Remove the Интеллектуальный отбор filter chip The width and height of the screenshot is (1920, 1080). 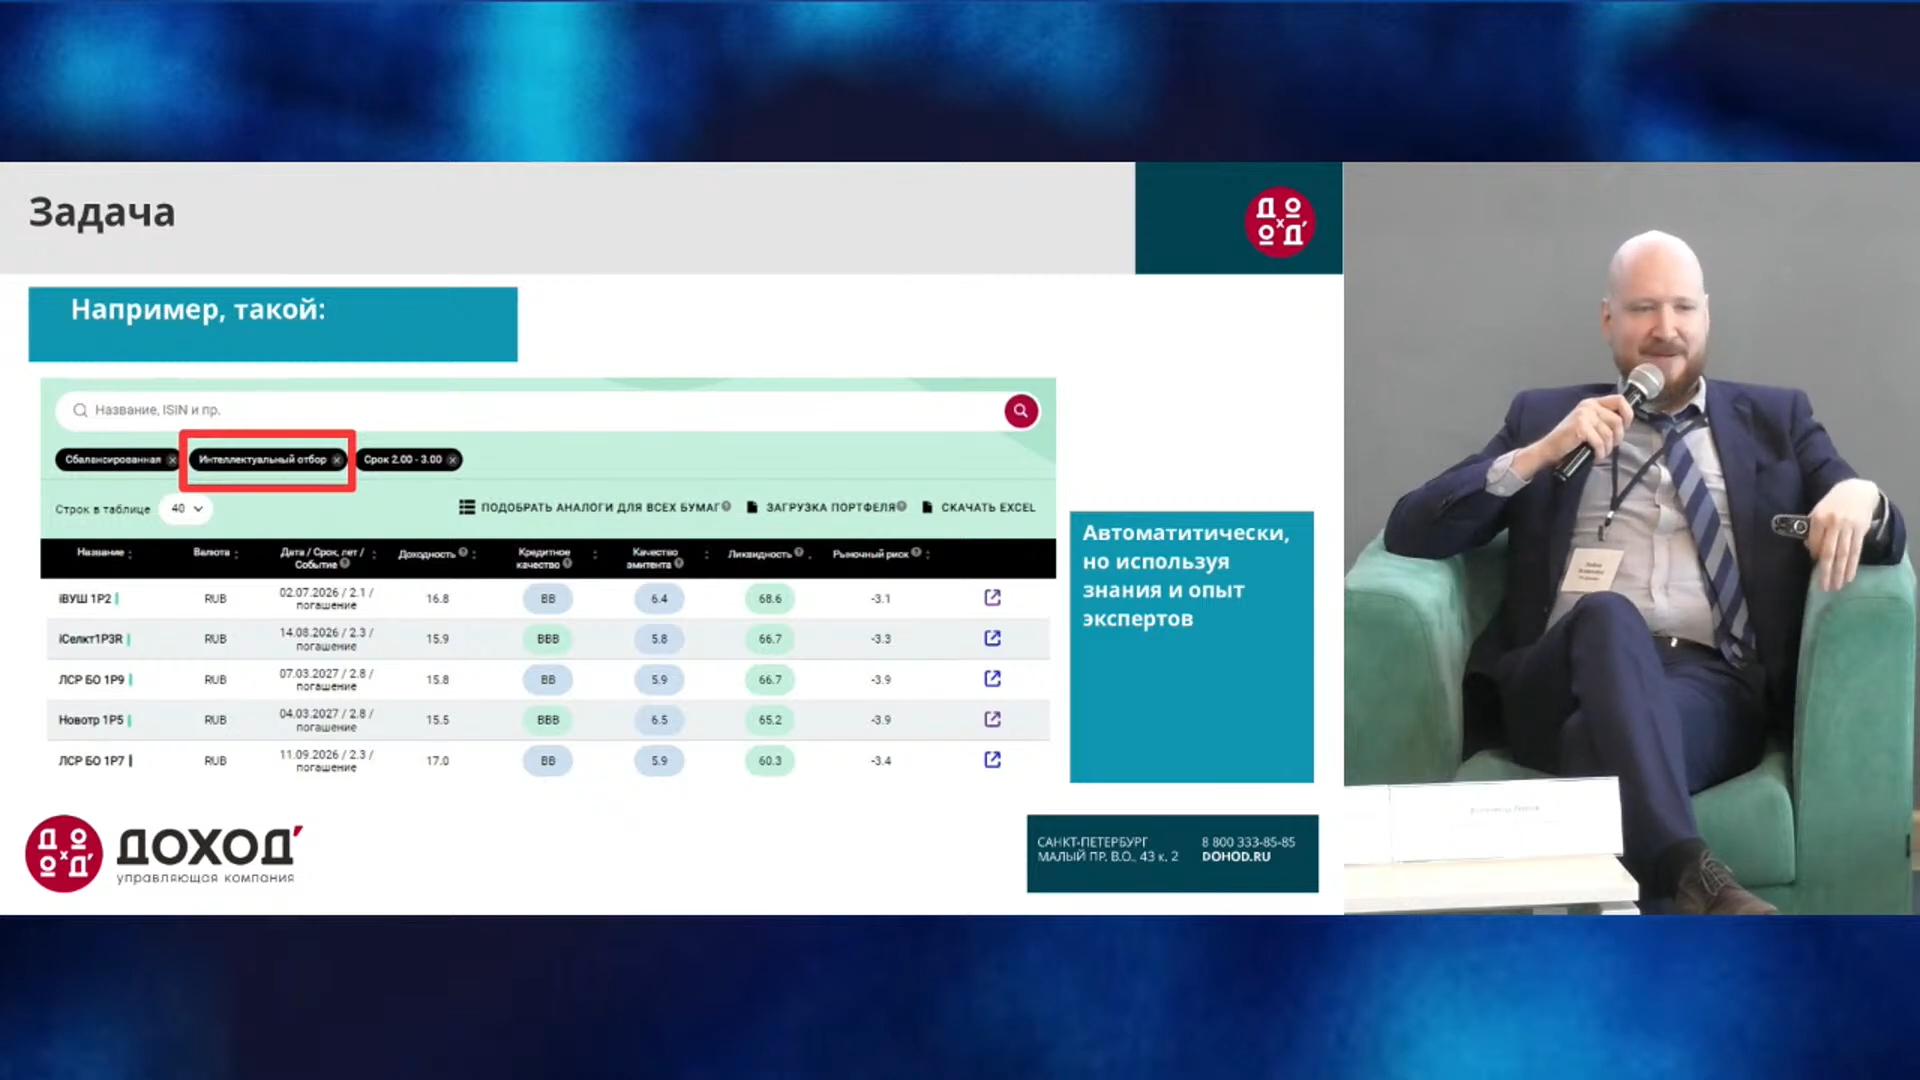pos(337,460)
